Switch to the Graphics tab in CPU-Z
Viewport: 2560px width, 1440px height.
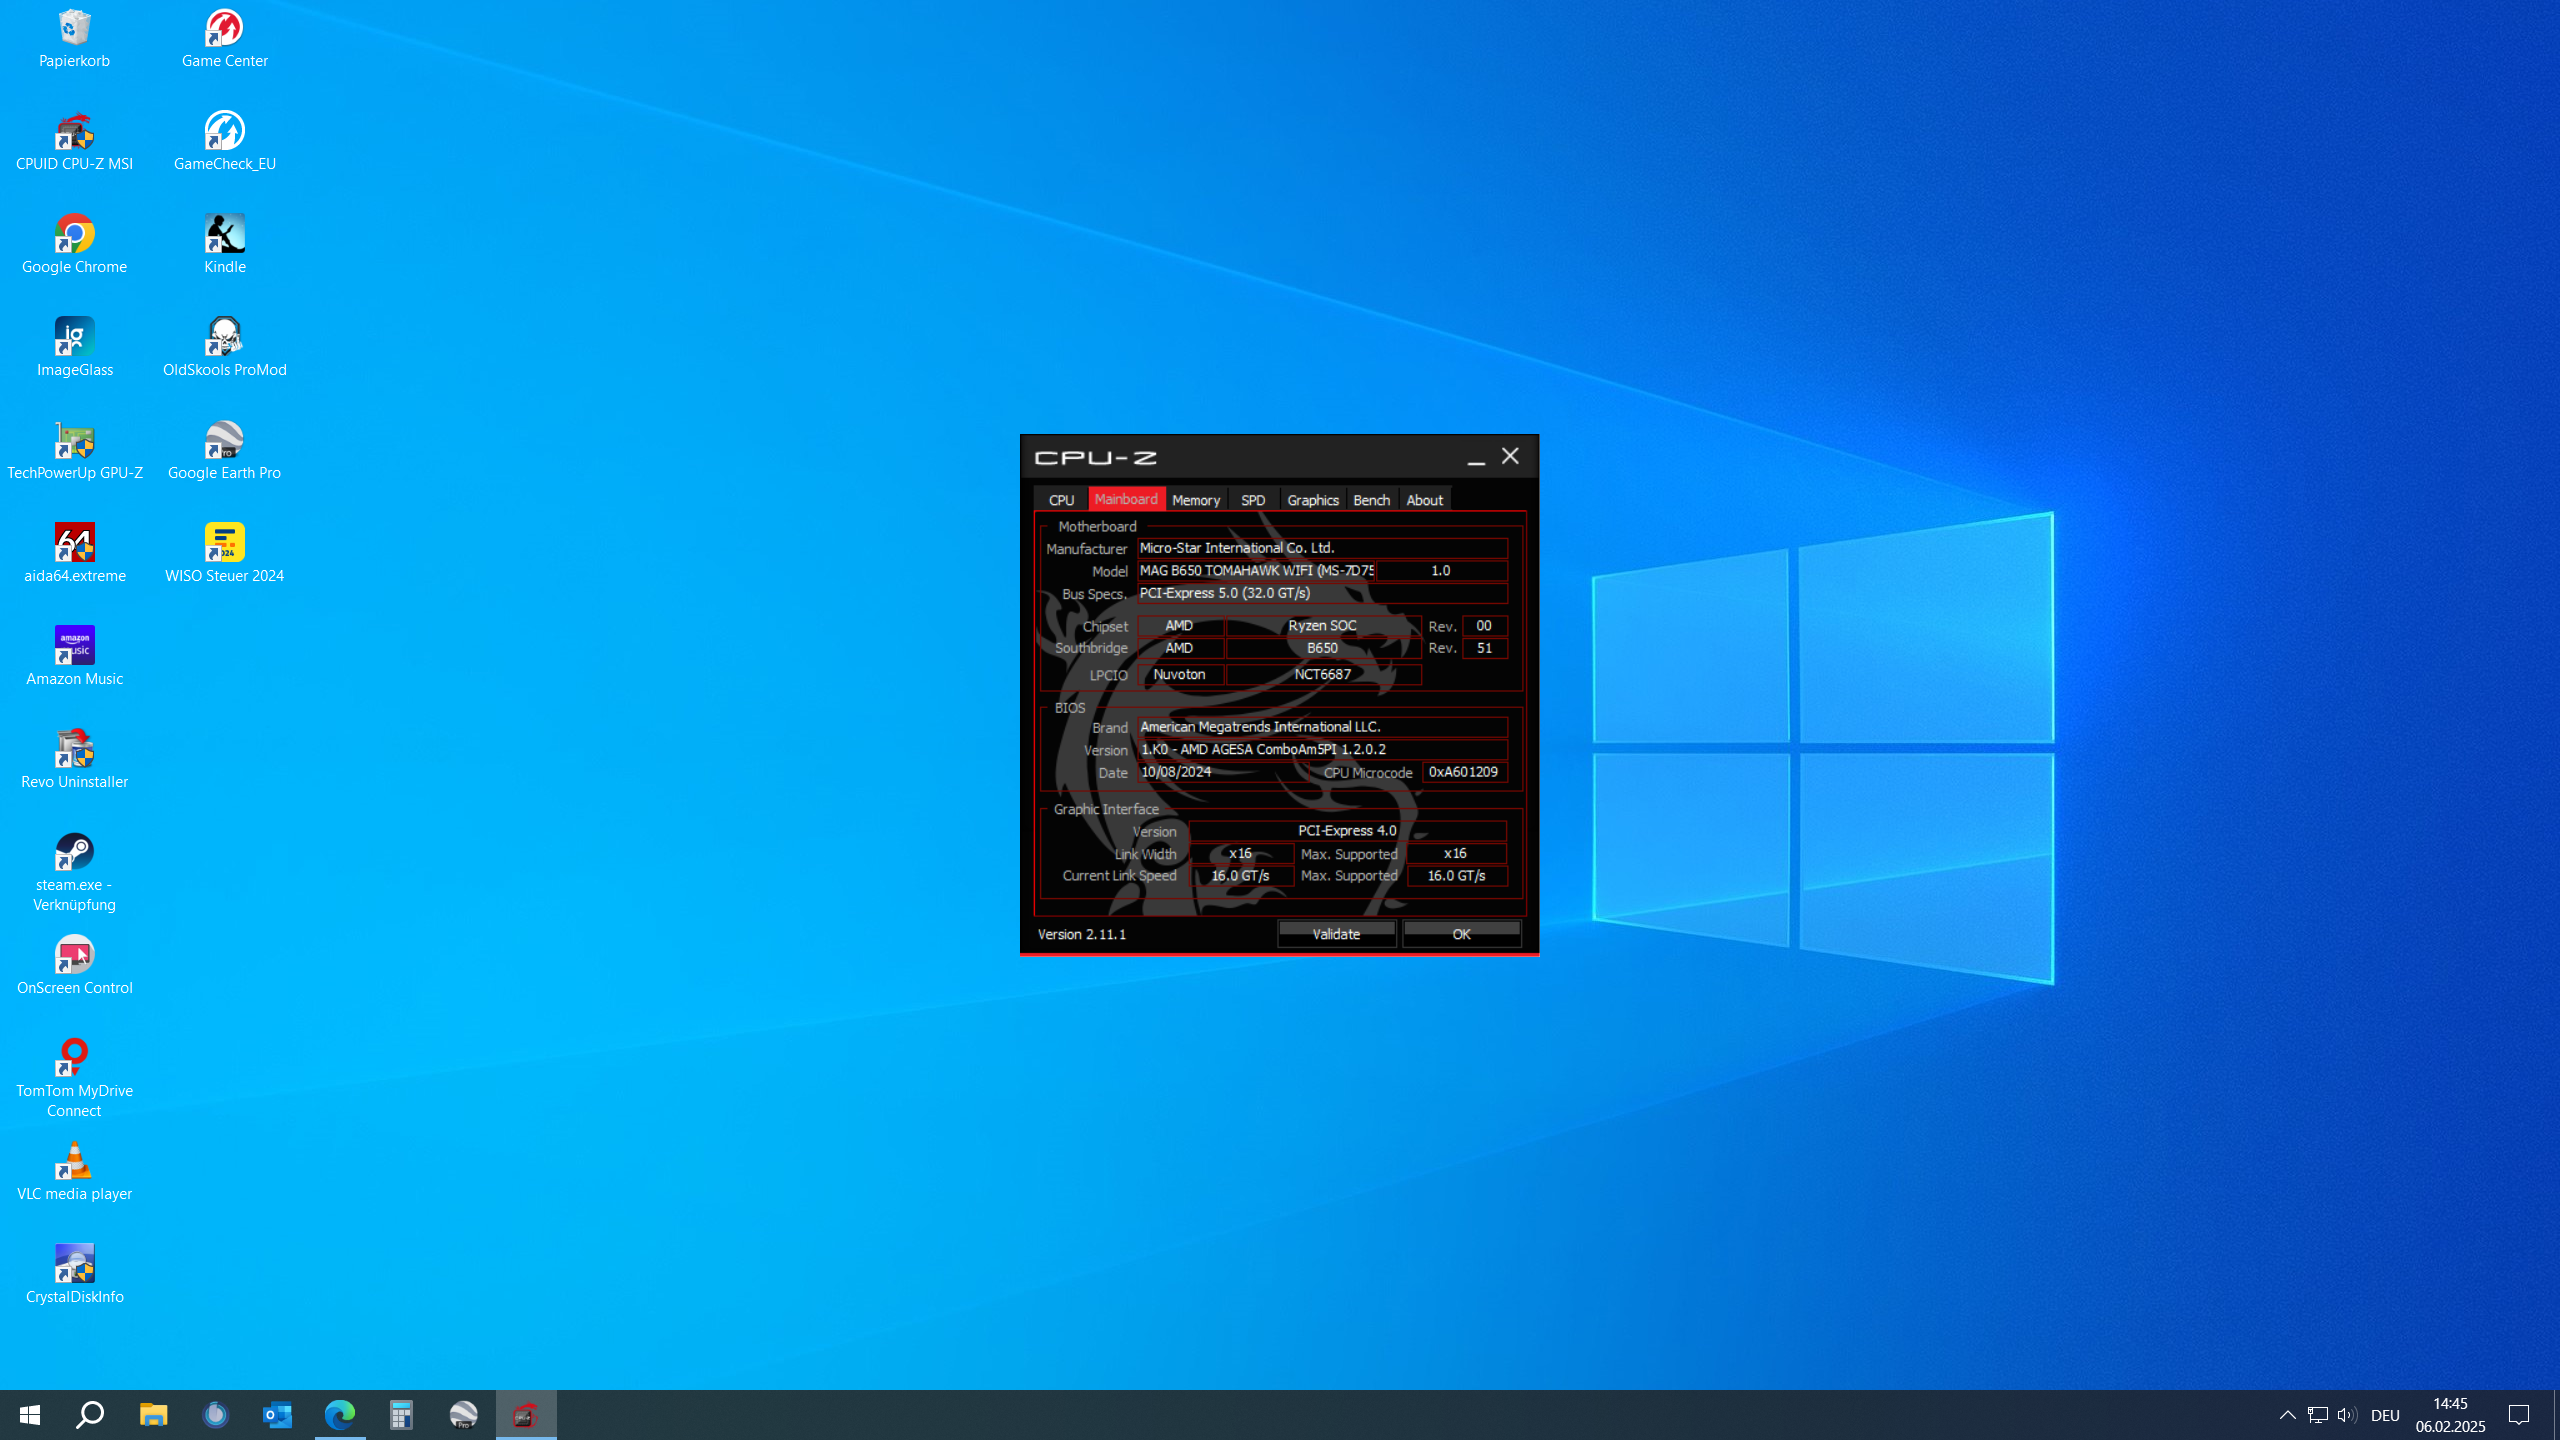pyautogui.click(x=1312, y=500)
